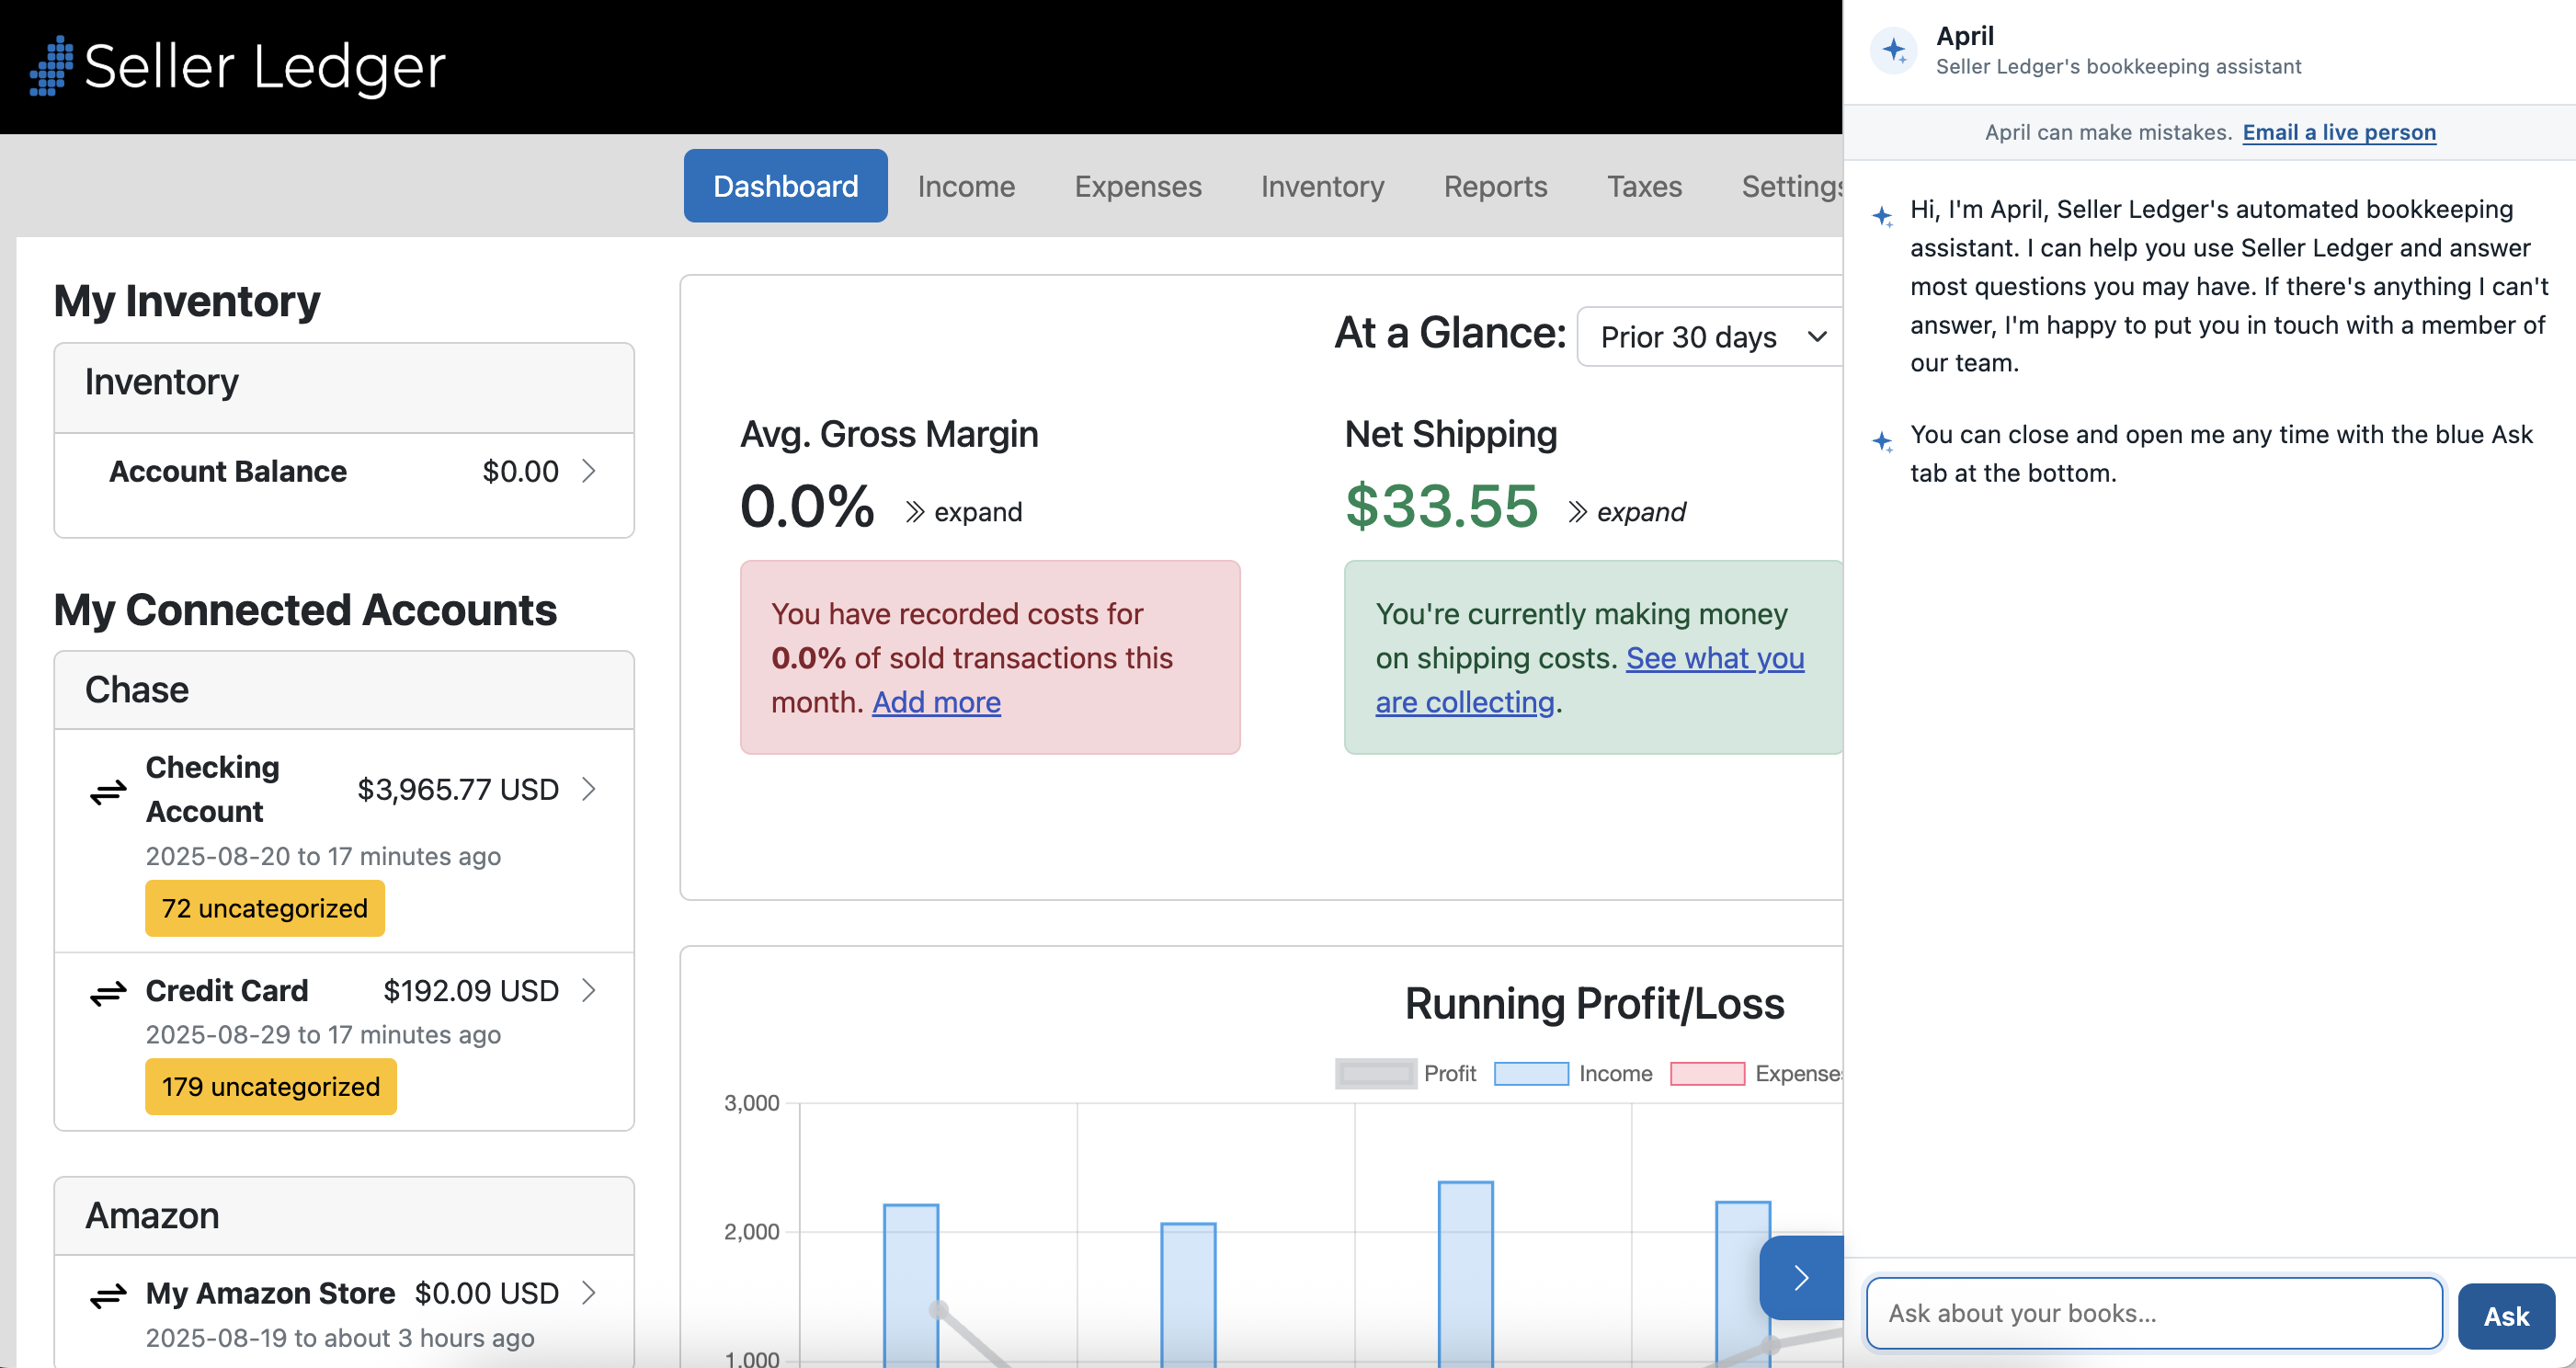Screen dimensions: 2576x1368
Task: Open the Prior 30 days dropdown
Action: [1710, 337]
